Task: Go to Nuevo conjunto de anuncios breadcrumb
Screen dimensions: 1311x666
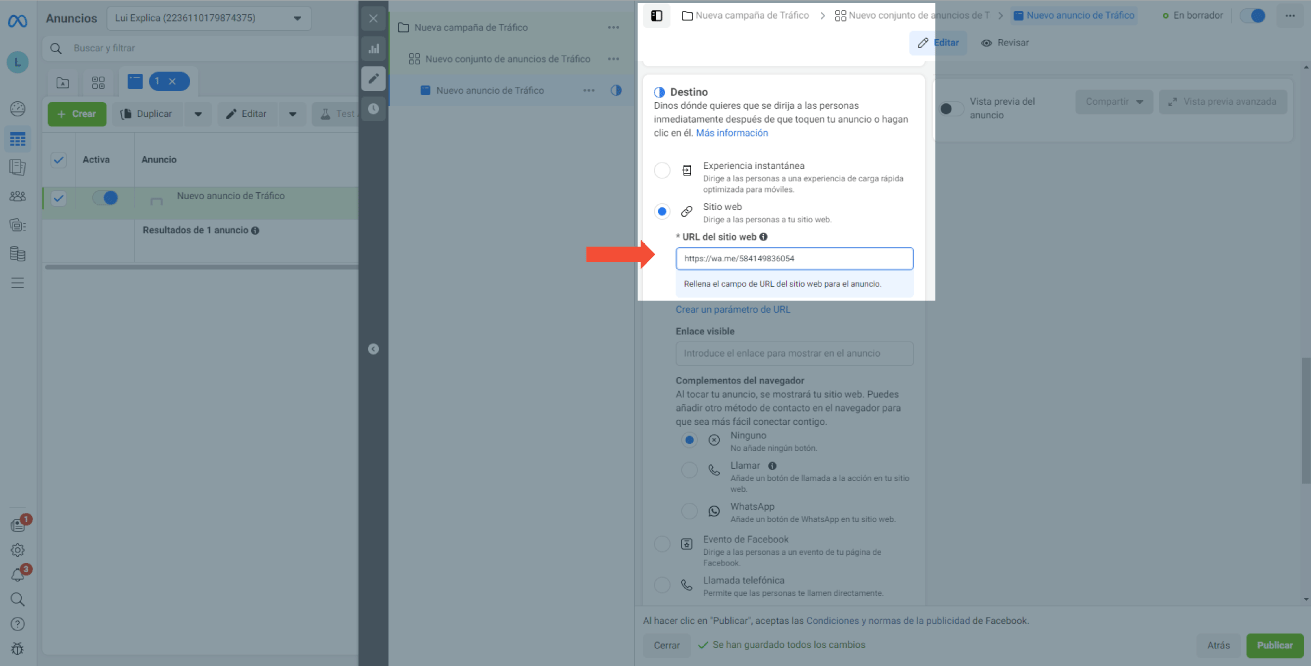Action: click(x=912, y=16)
